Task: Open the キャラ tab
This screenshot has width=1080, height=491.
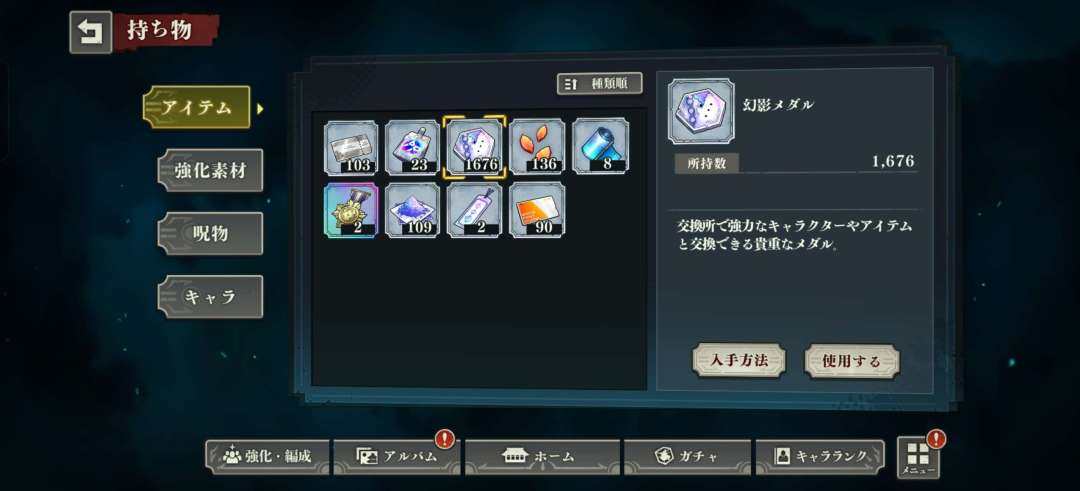Action: point(210,297)
